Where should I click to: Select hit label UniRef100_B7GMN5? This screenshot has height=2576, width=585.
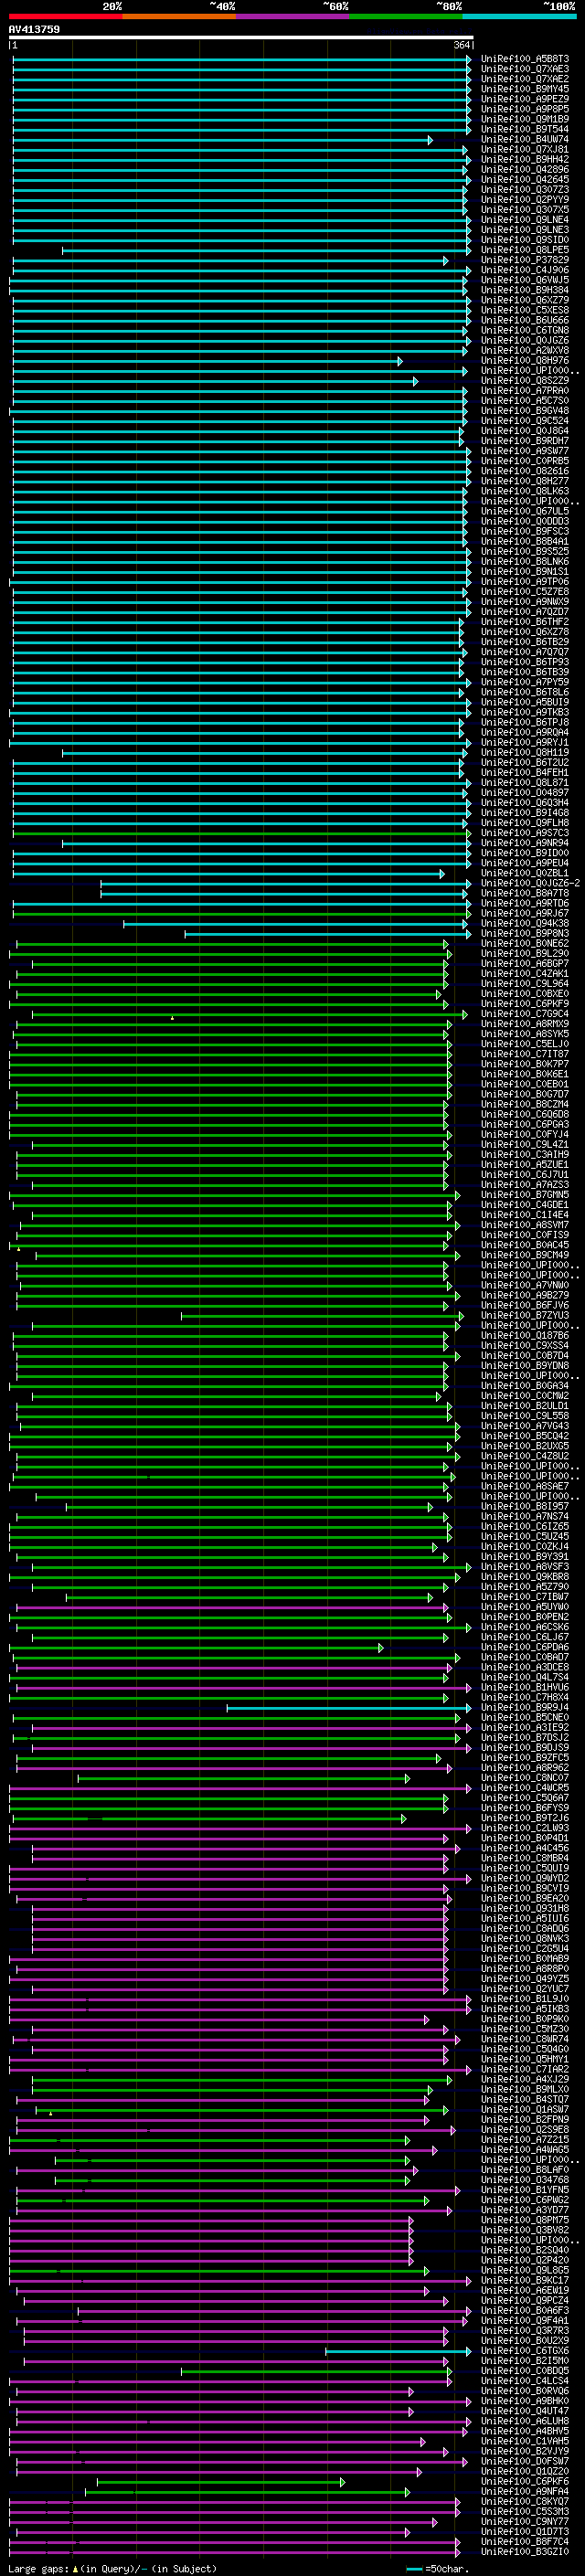point(525,1195)
